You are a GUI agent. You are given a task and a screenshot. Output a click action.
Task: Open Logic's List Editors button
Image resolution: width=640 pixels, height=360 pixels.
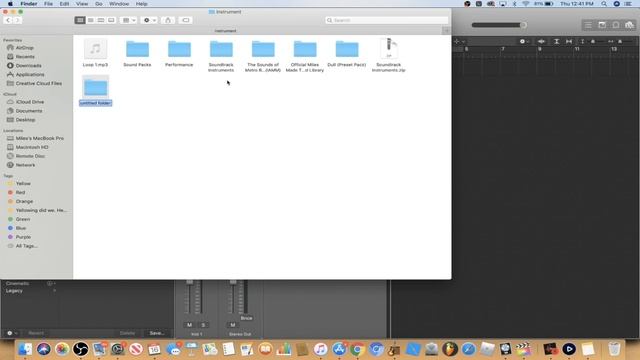click(x=588, y=25)
